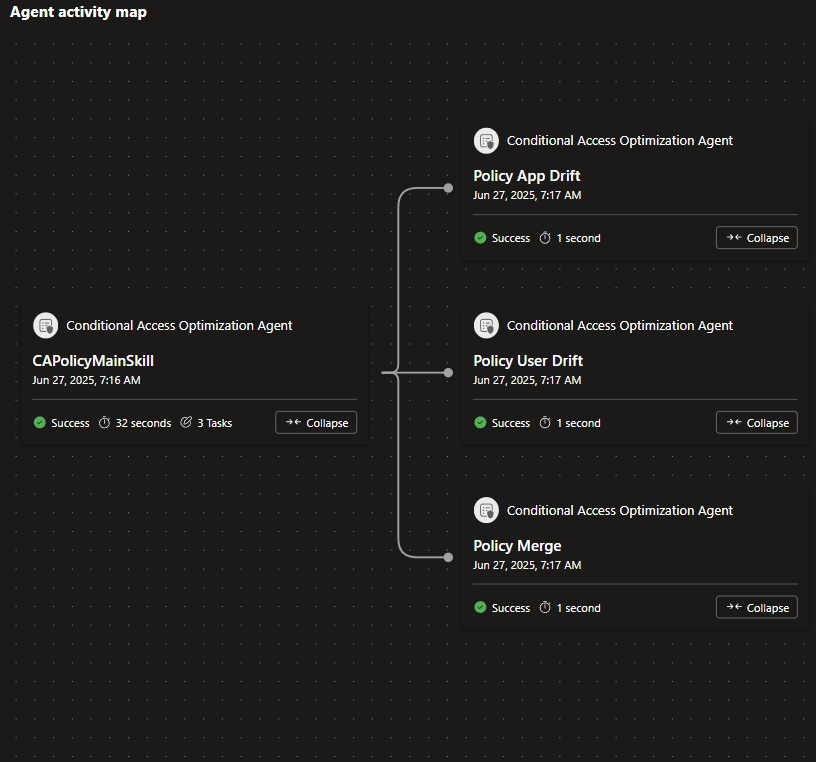The height and width of the screenshot is (762, 816).
Task: Select the Policy Merge title text
Action: 517,545
